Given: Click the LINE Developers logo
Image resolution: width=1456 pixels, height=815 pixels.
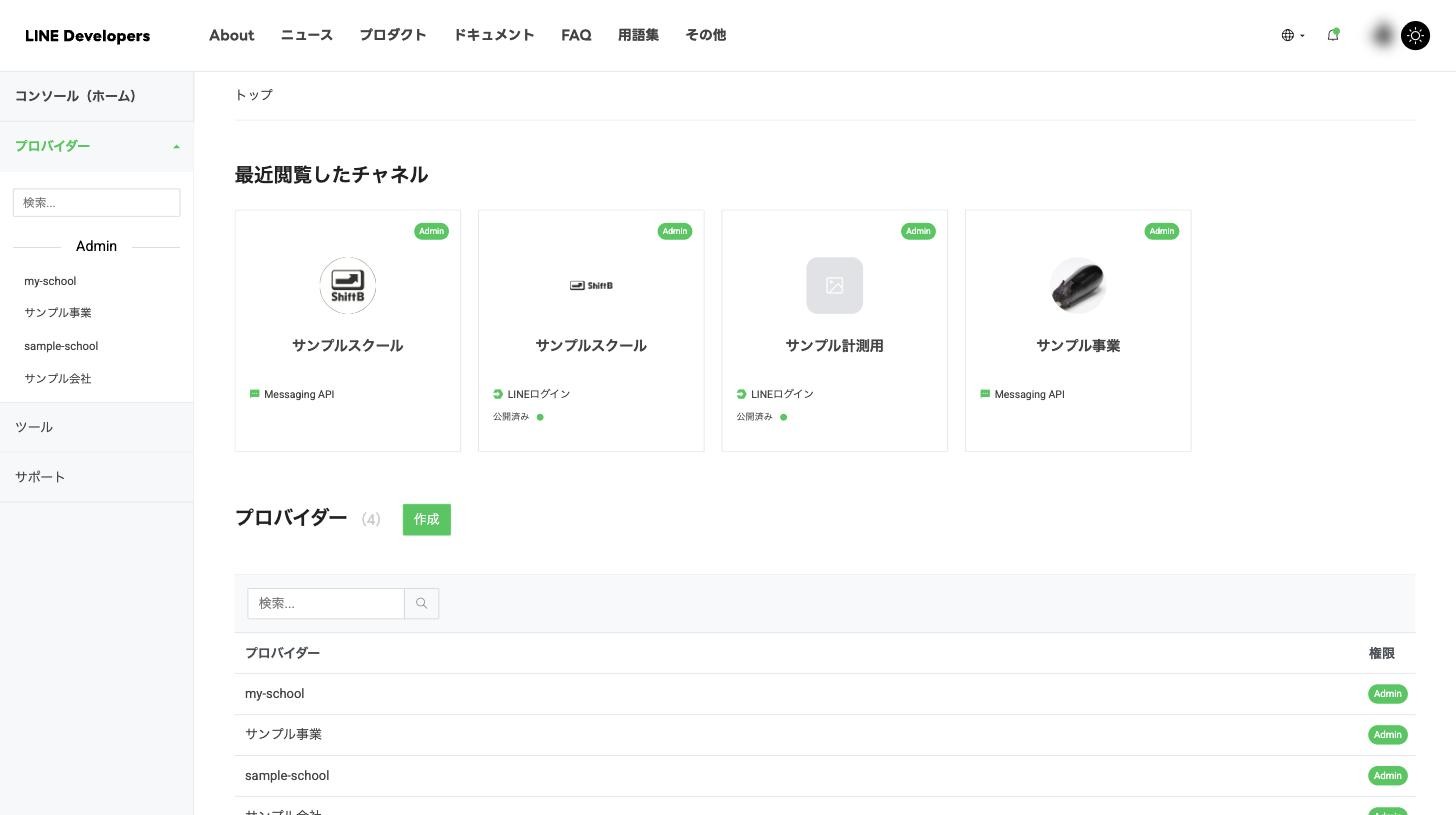Looking at the screenshot, I should point(87,36).
